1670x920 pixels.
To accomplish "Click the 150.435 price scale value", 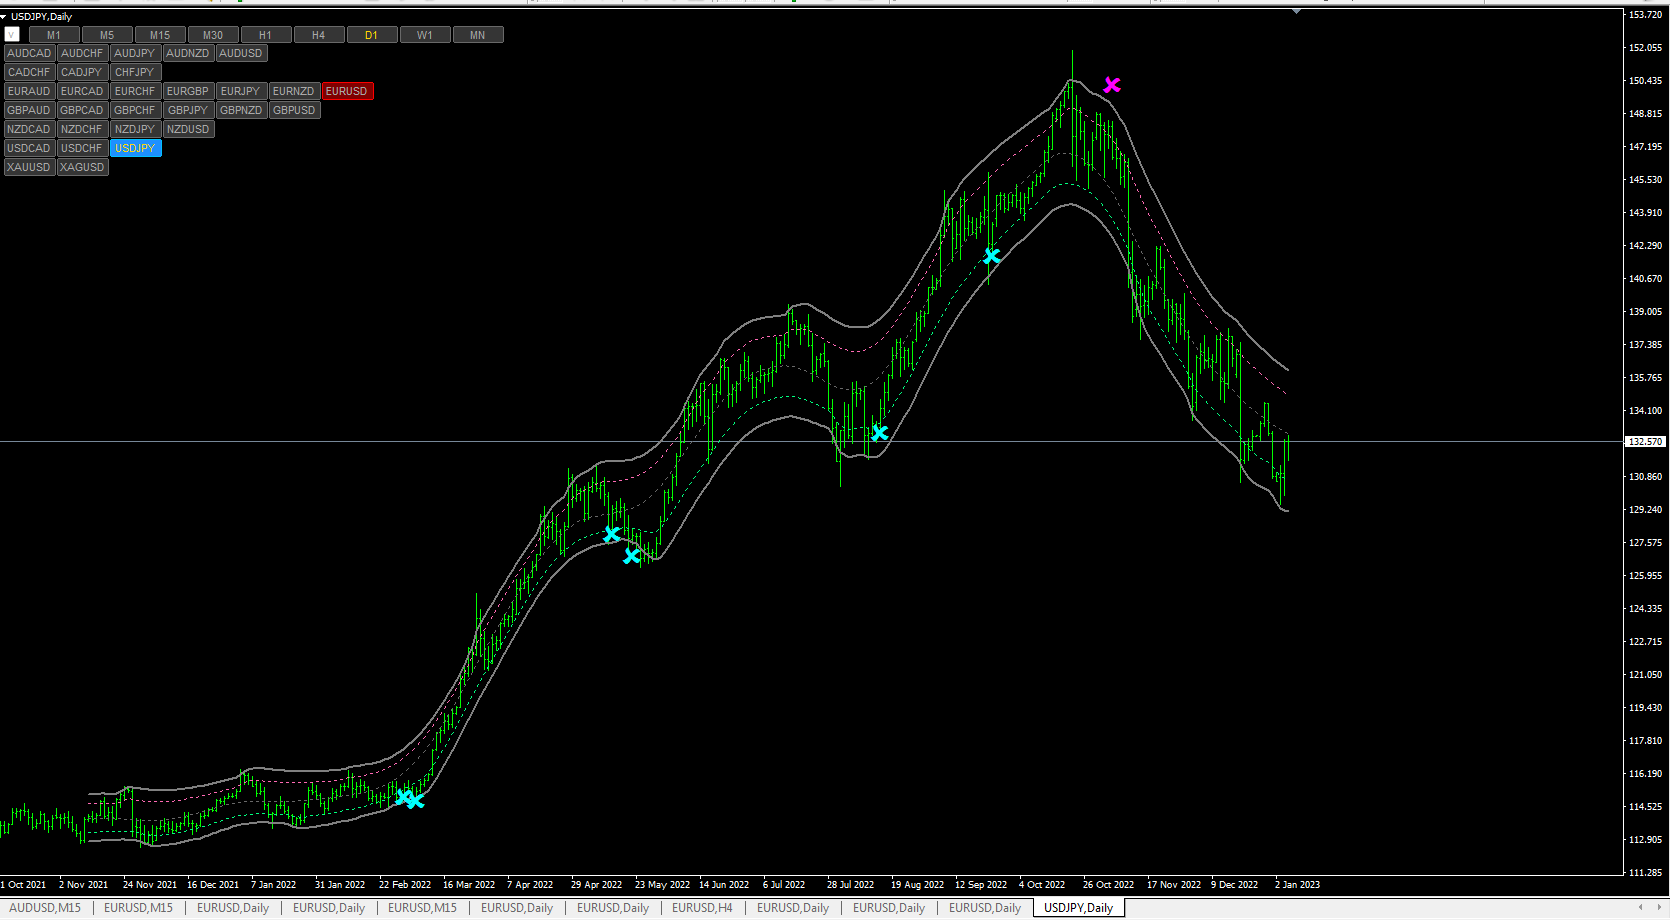I will coord(1645,80).
